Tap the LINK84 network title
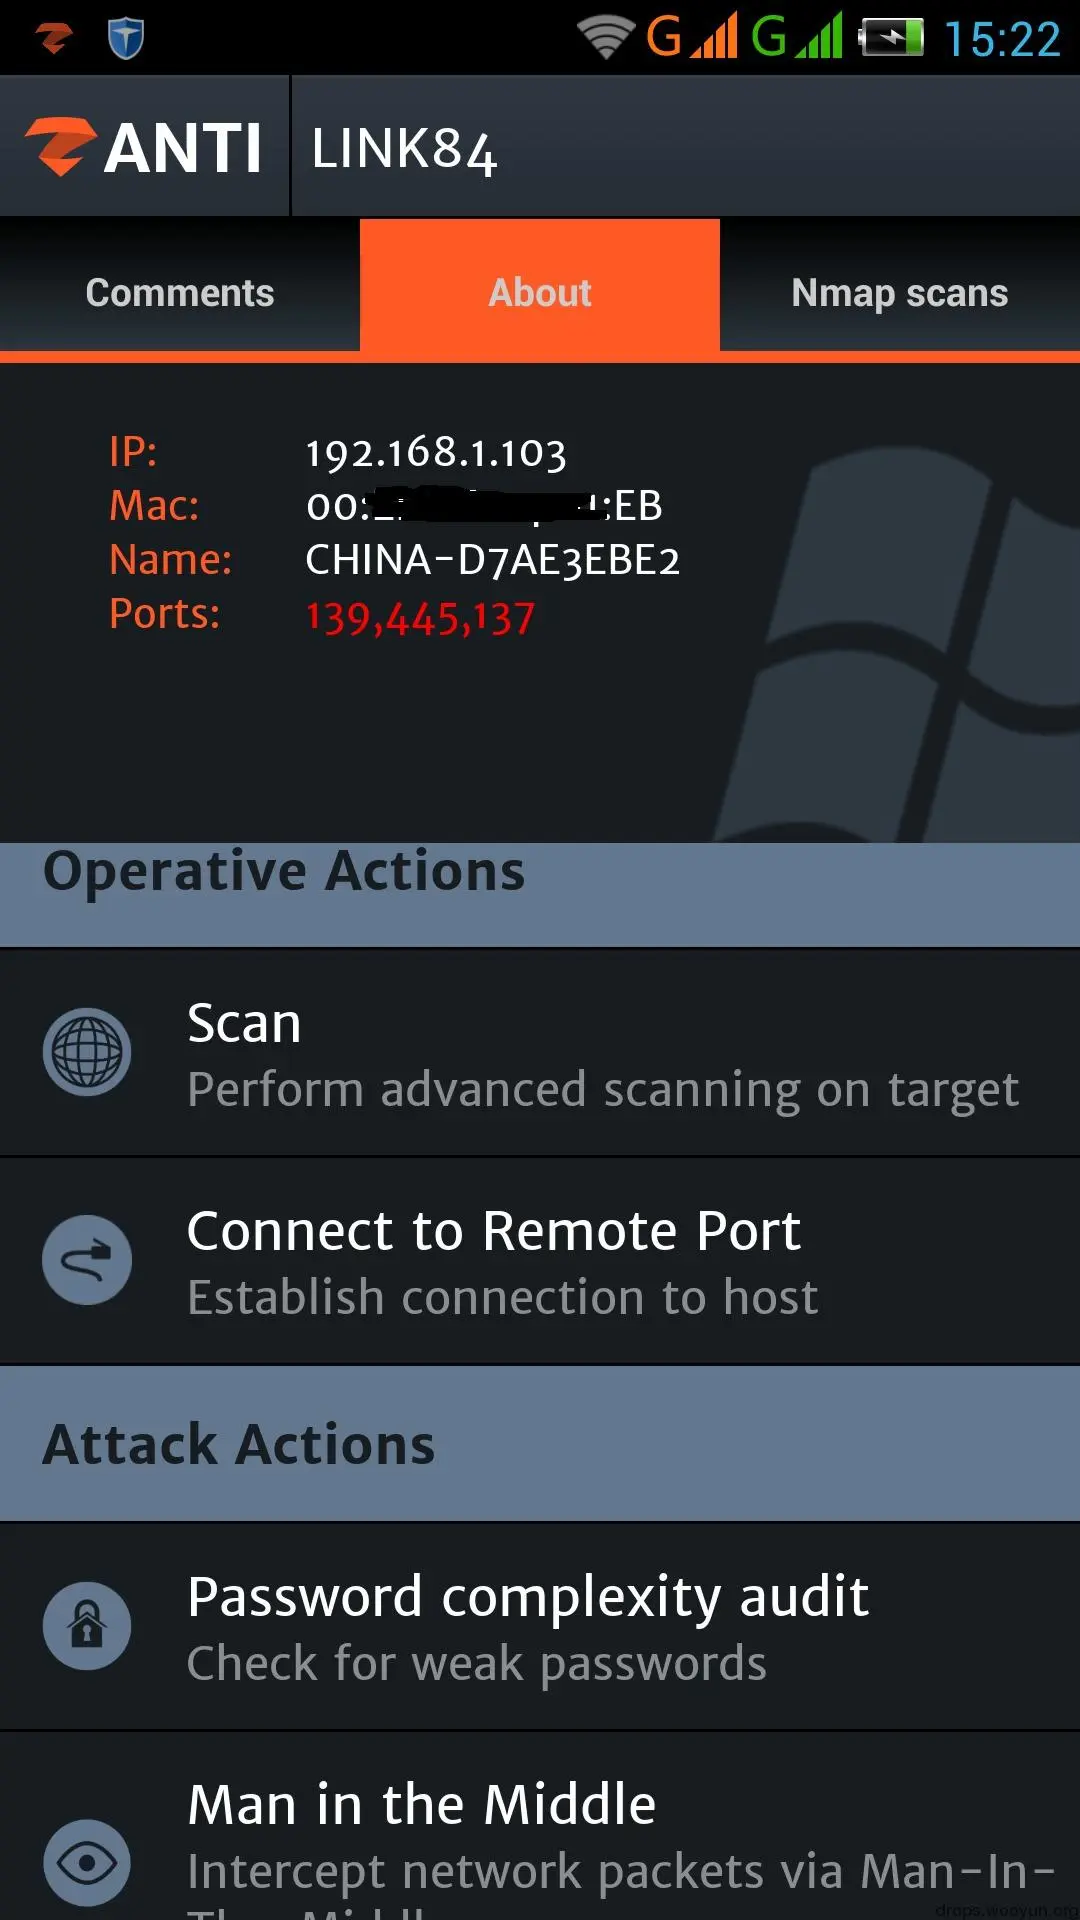The height and width of the screenshot is (1920, 1080). pos(404,150)
